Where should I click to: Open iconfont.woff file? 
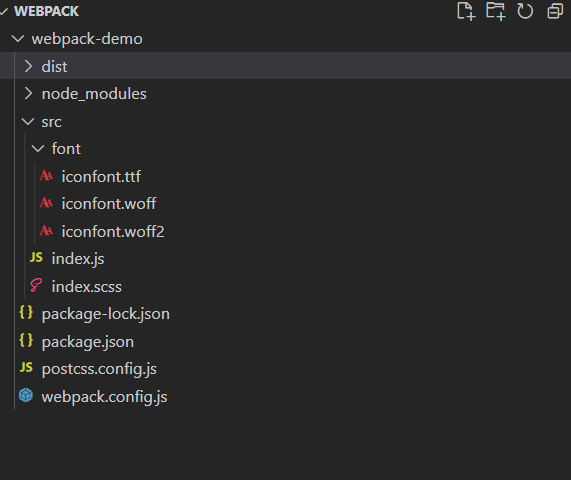pos(109,204)
